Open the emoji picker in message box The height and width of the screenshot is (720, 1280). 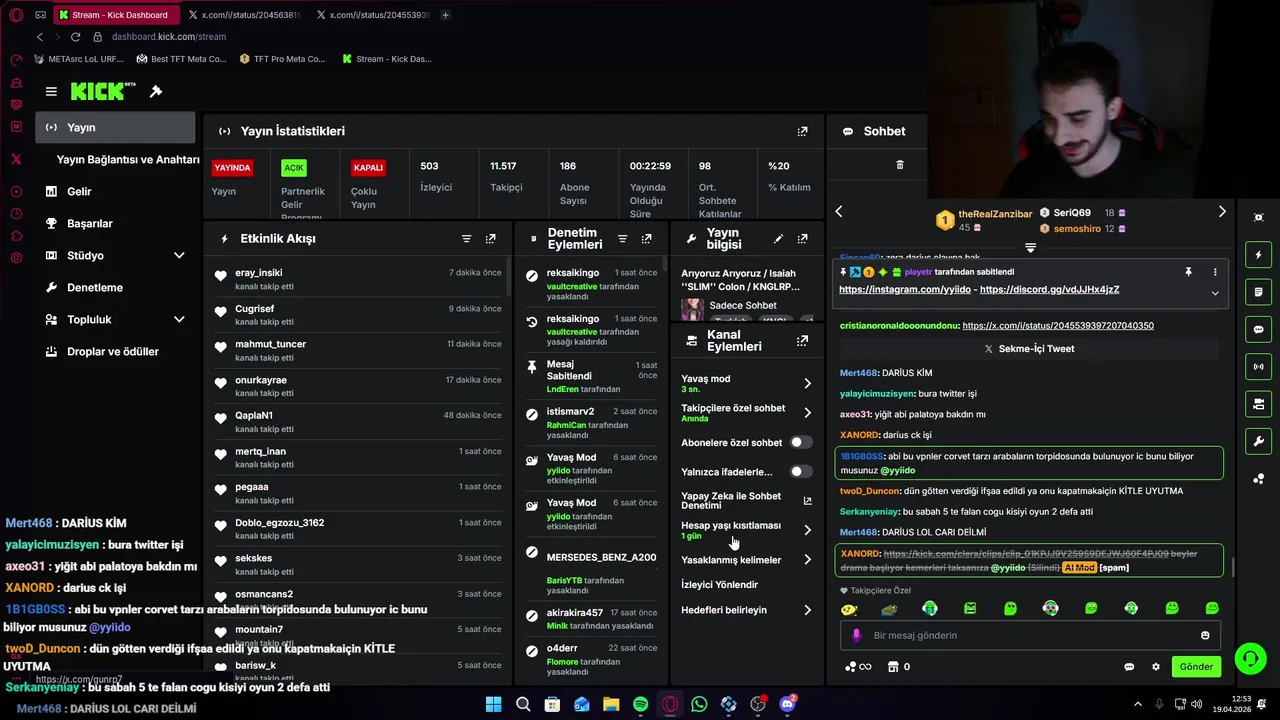point(1205,635)
